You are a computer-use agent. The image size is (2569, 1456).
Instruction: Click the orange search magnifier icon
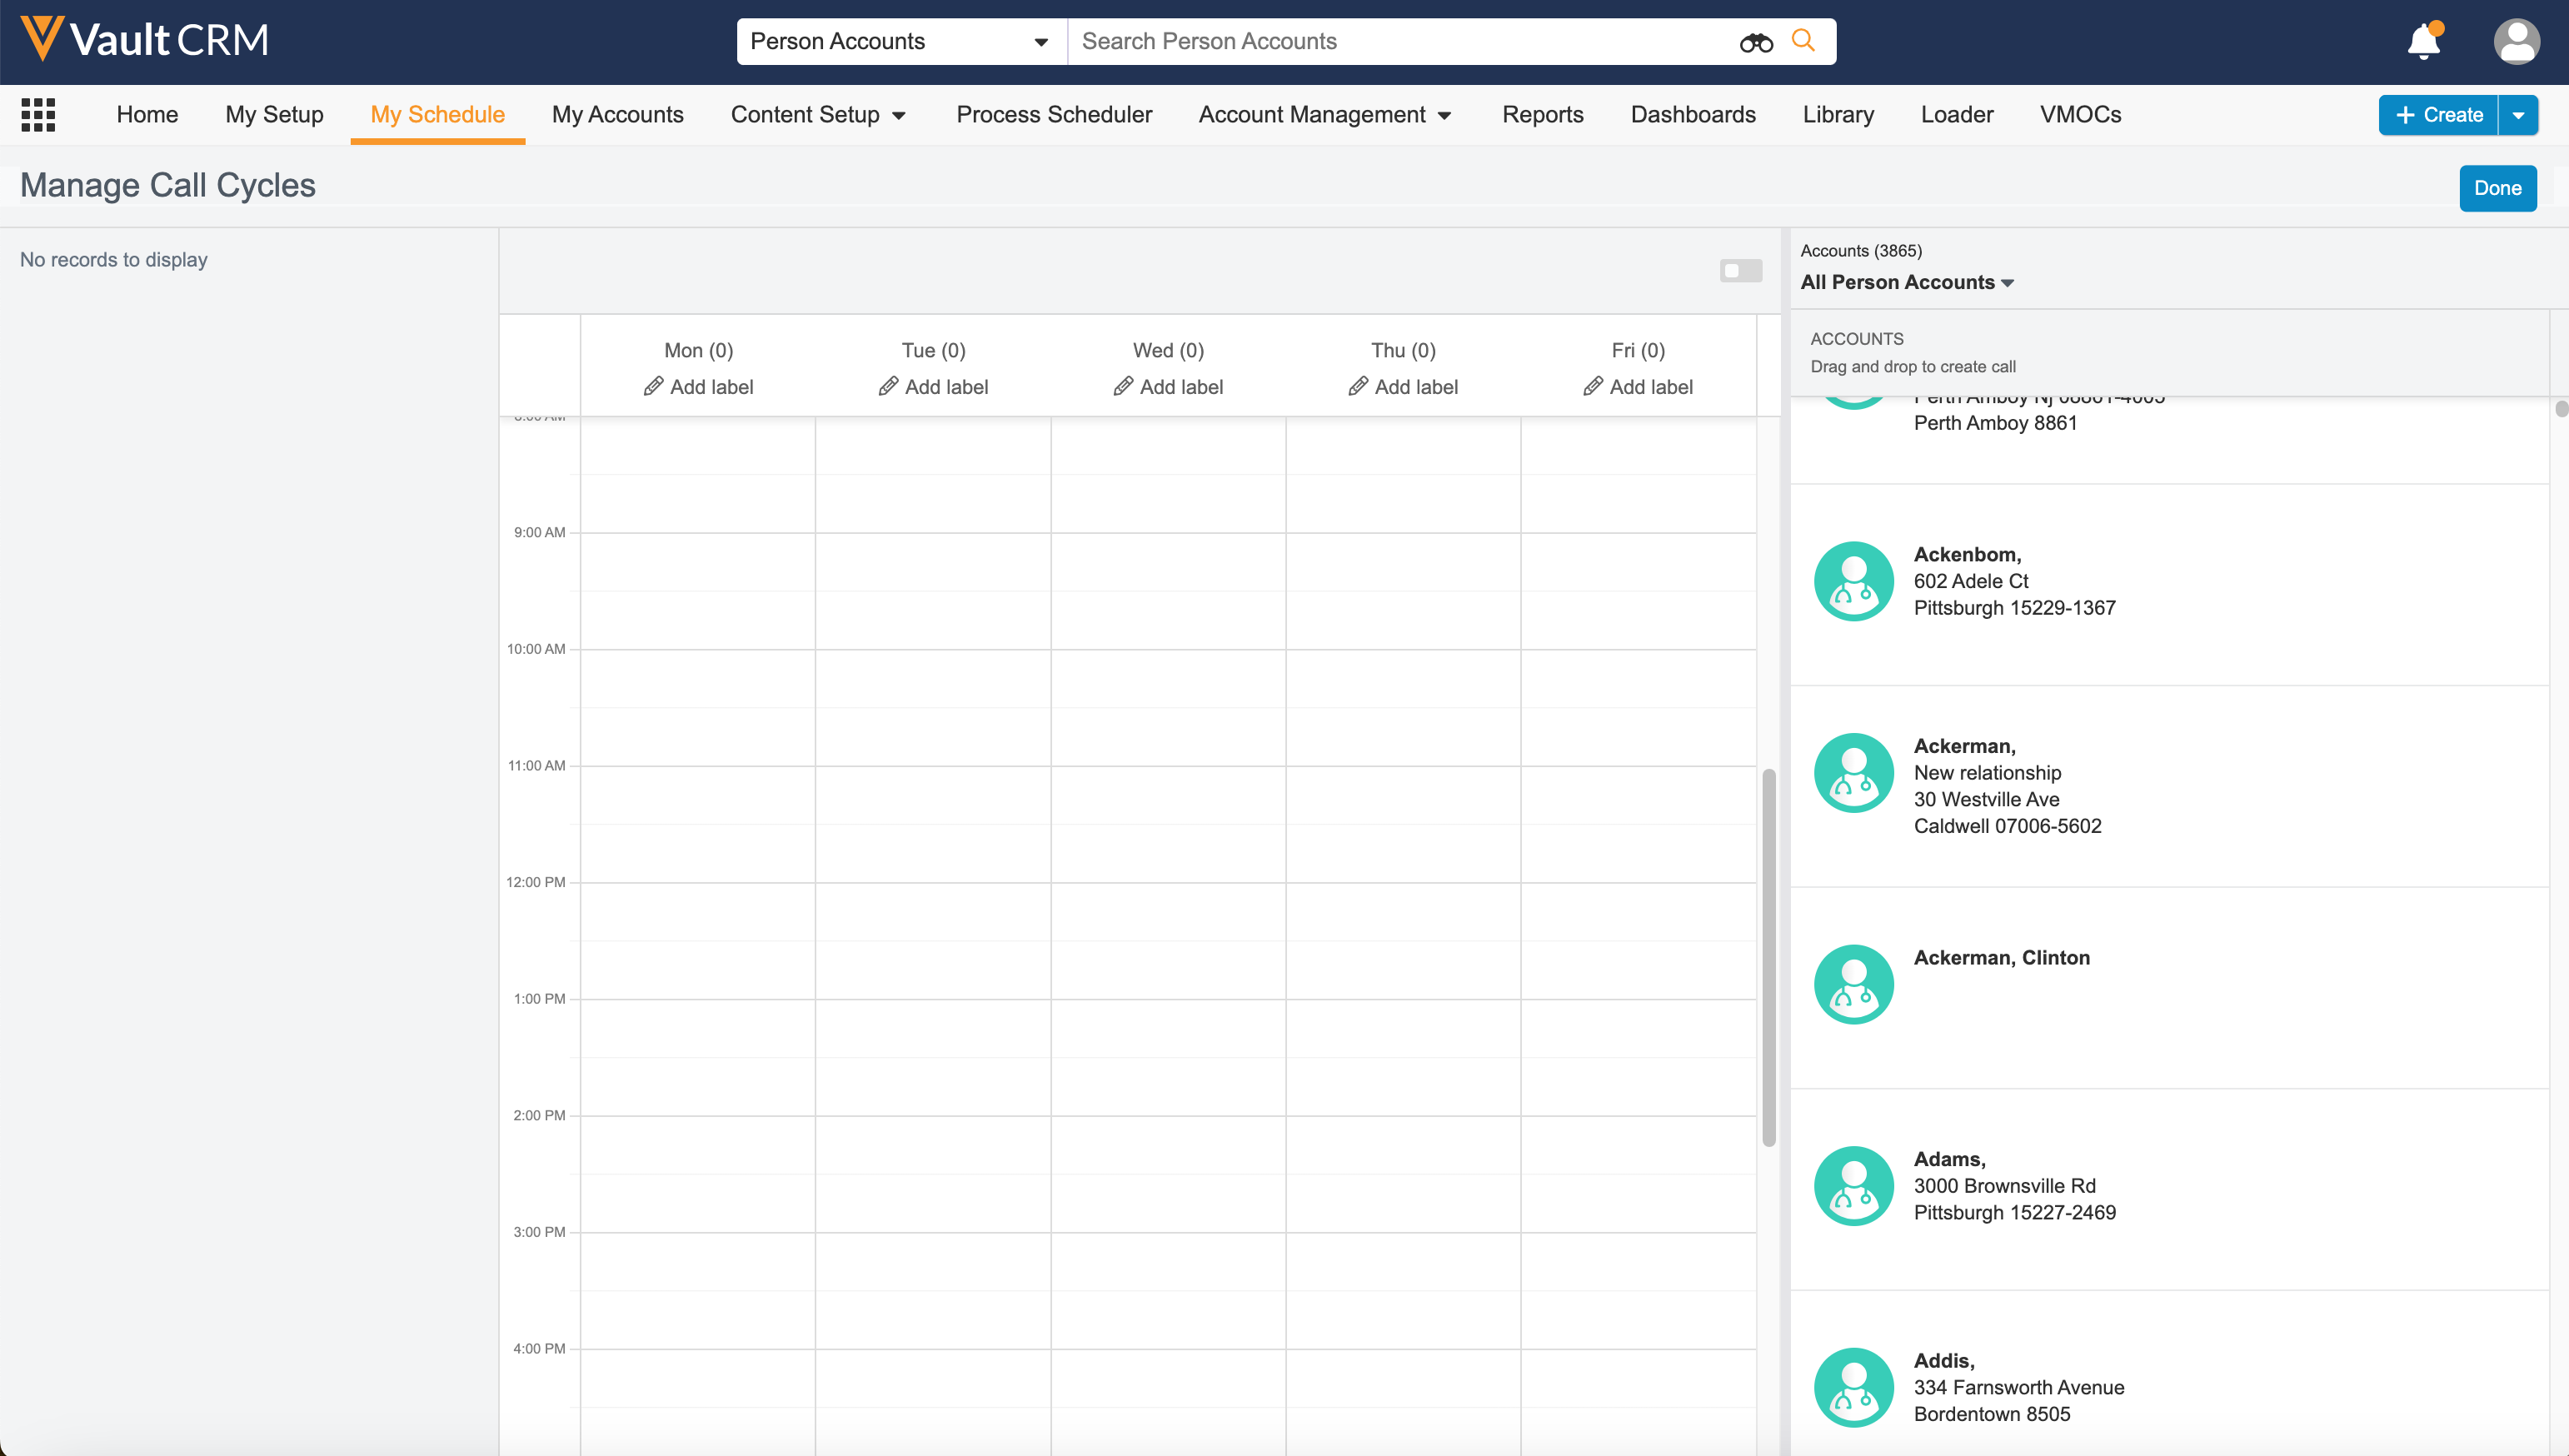click(x=1803, y=41)
